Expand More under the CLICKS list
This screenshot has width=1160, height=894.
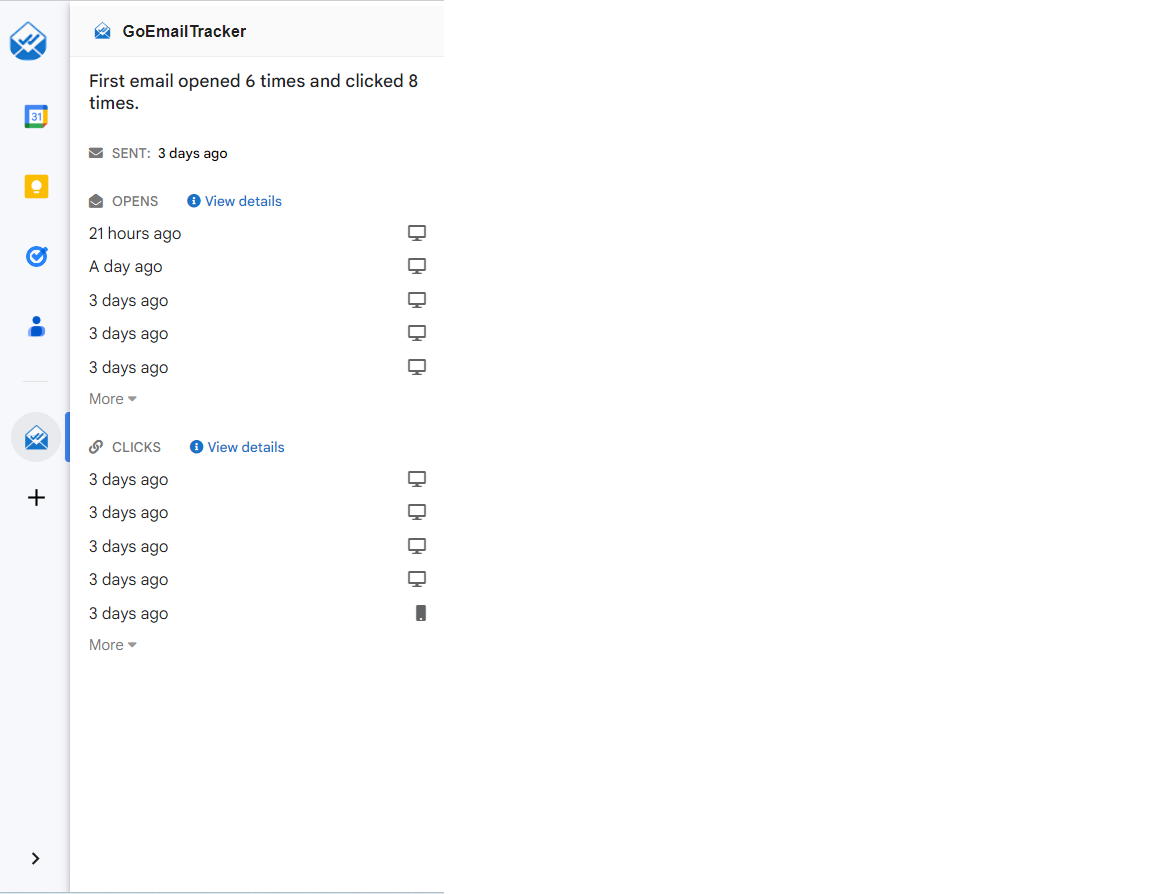click(112, 644)
